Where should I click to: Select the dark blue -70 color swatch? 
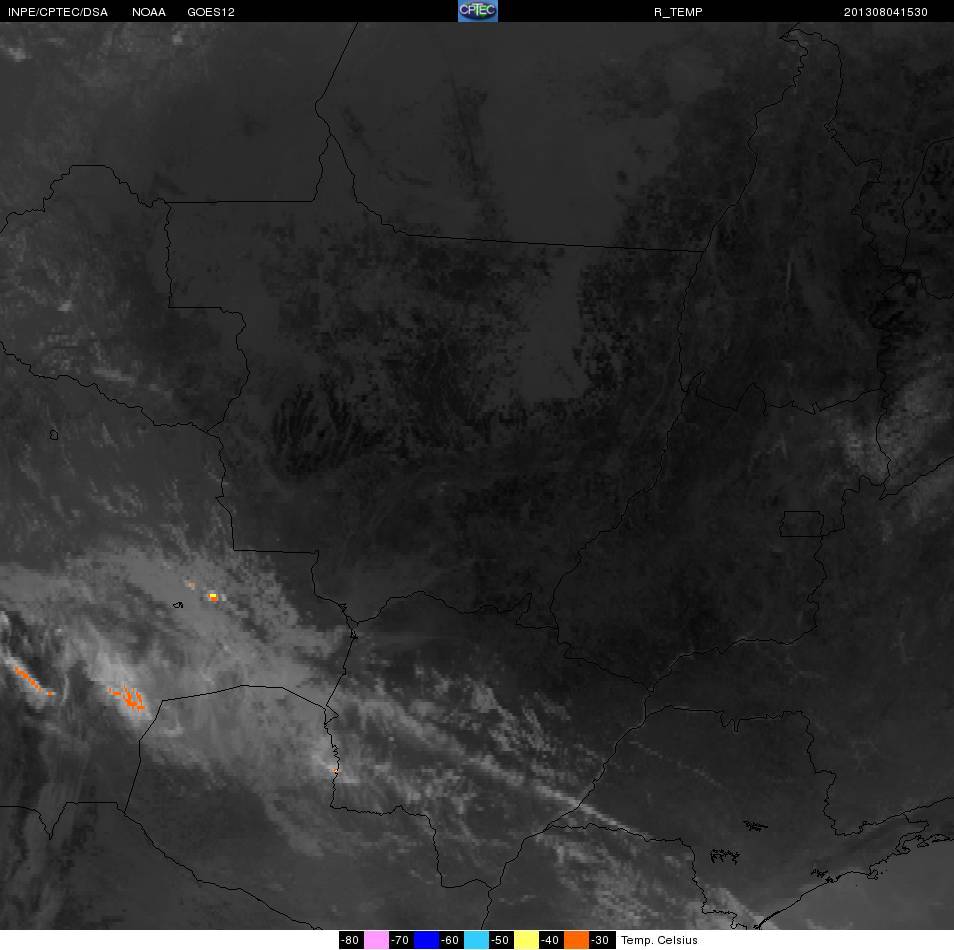427,940
